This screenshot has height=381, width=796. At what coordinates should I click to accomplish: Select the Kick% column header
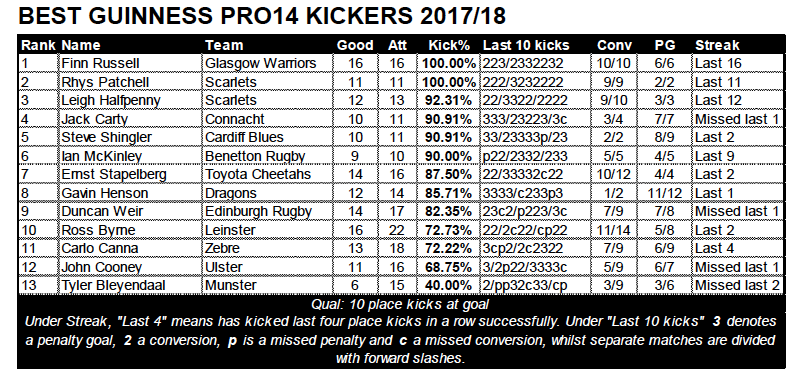(449, 45)
